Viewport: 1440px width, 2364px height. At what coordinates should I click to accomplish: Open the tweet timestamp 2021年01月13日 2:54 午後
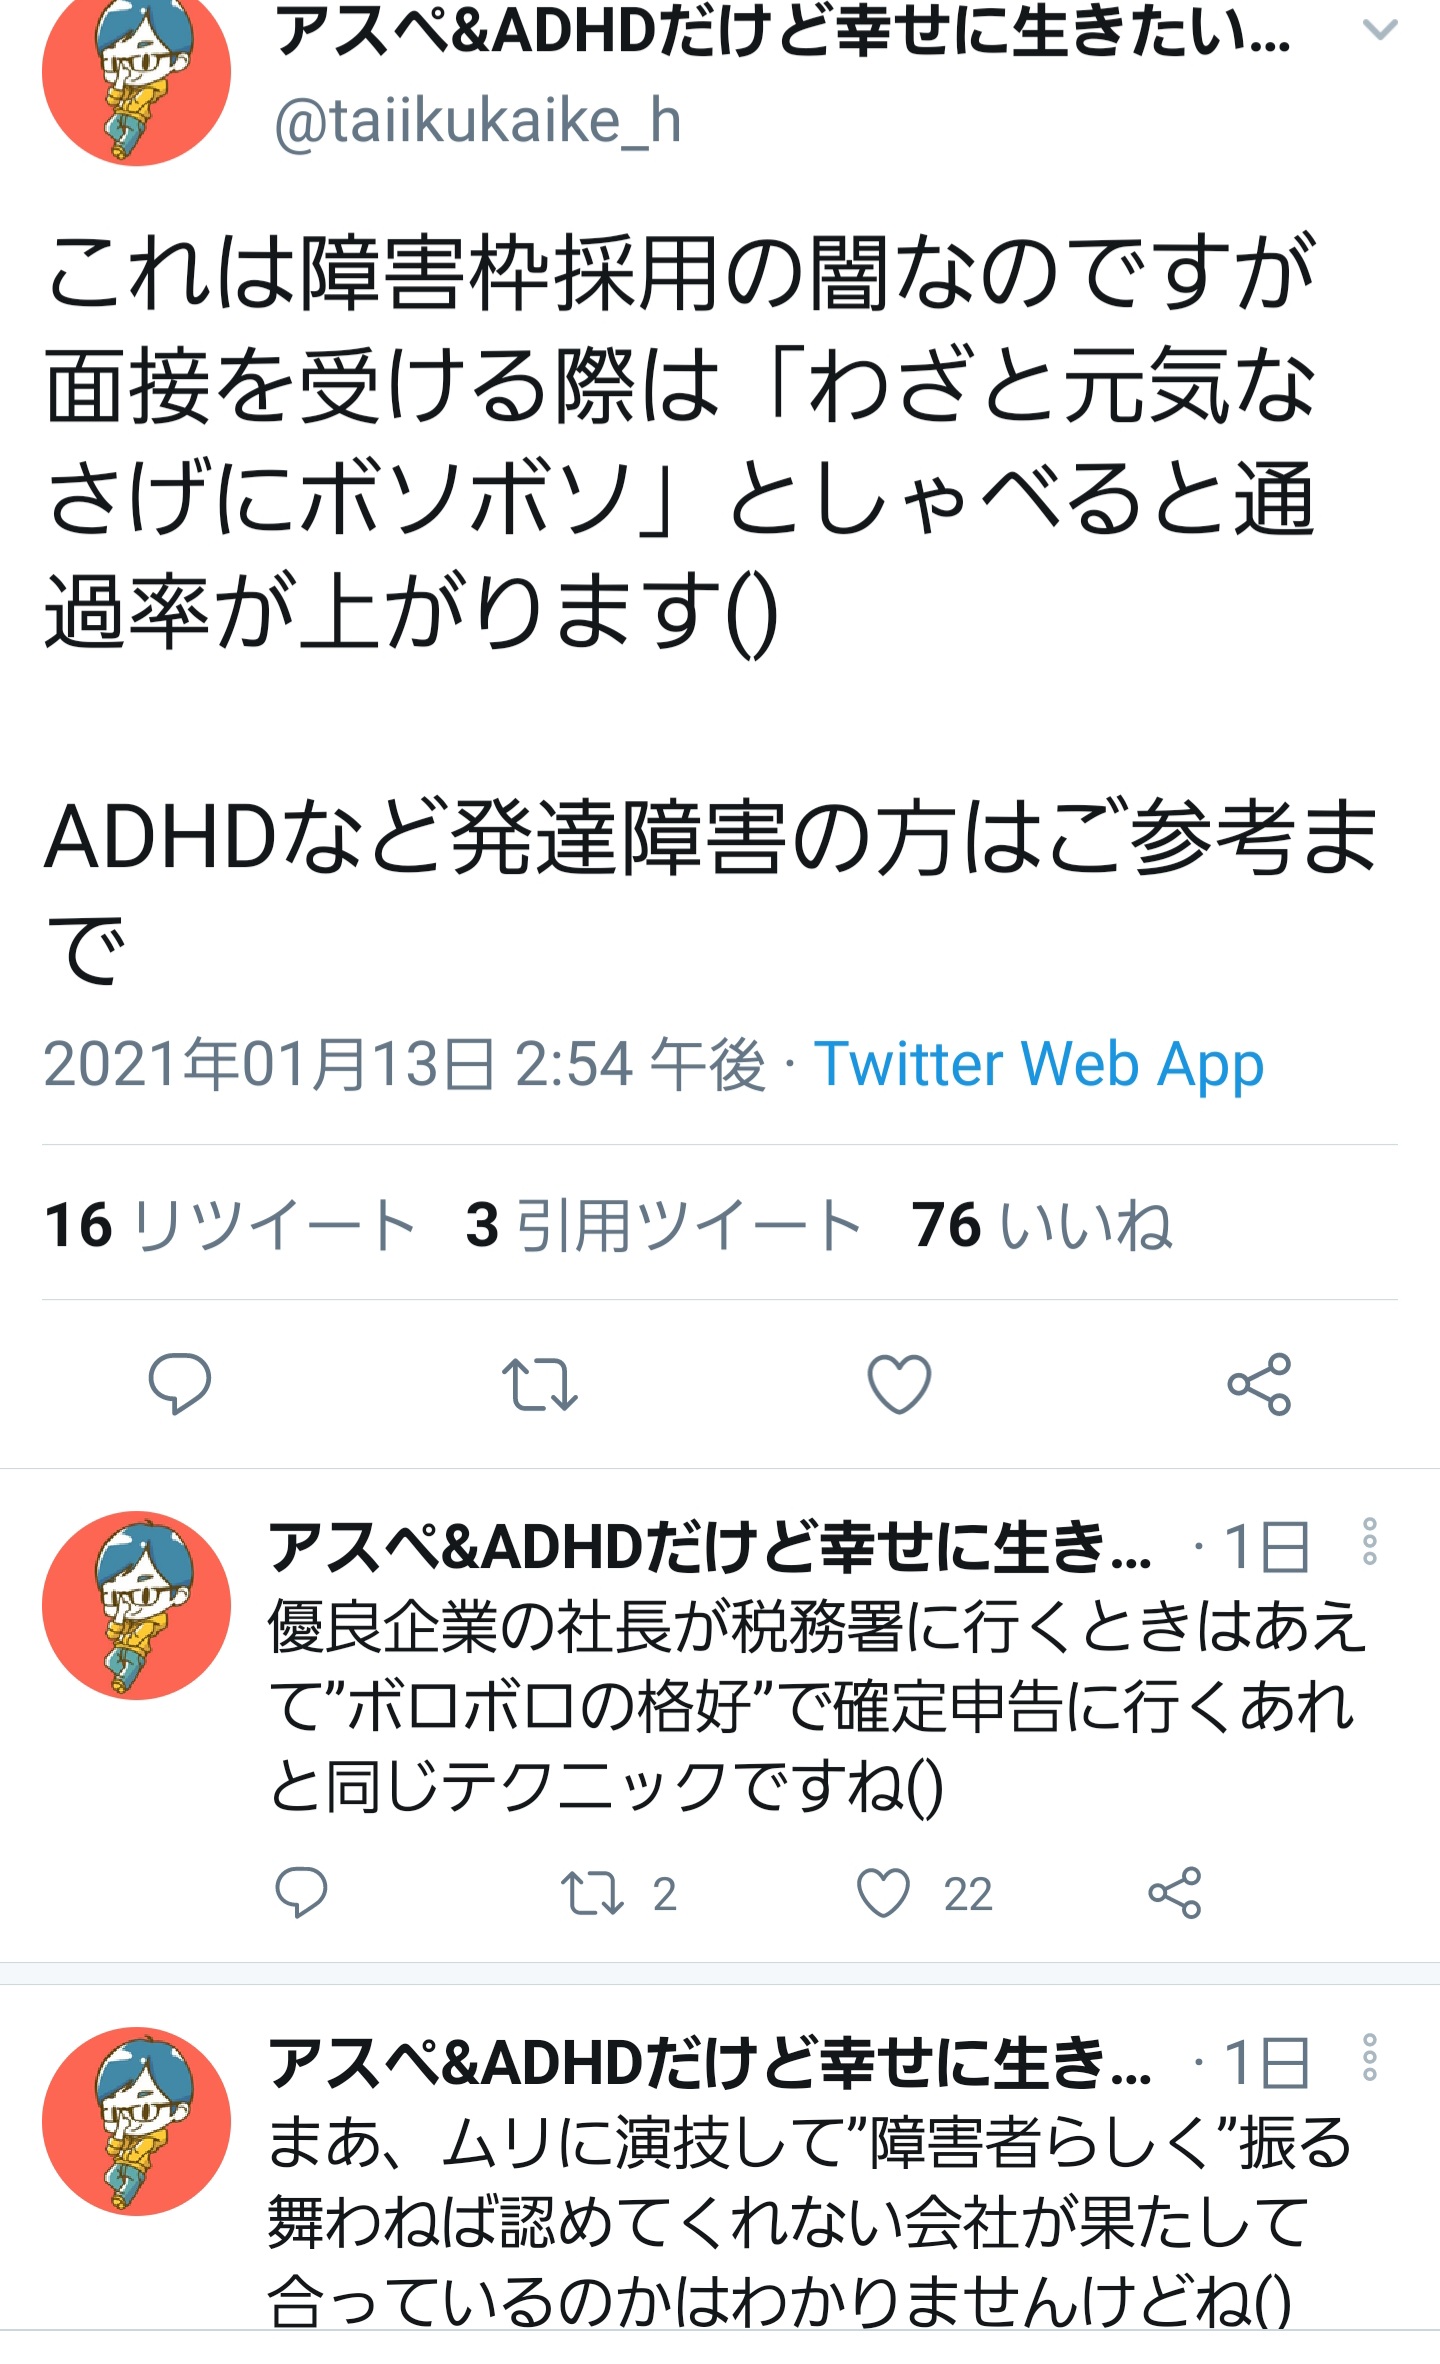click(x=405, y=1064)
